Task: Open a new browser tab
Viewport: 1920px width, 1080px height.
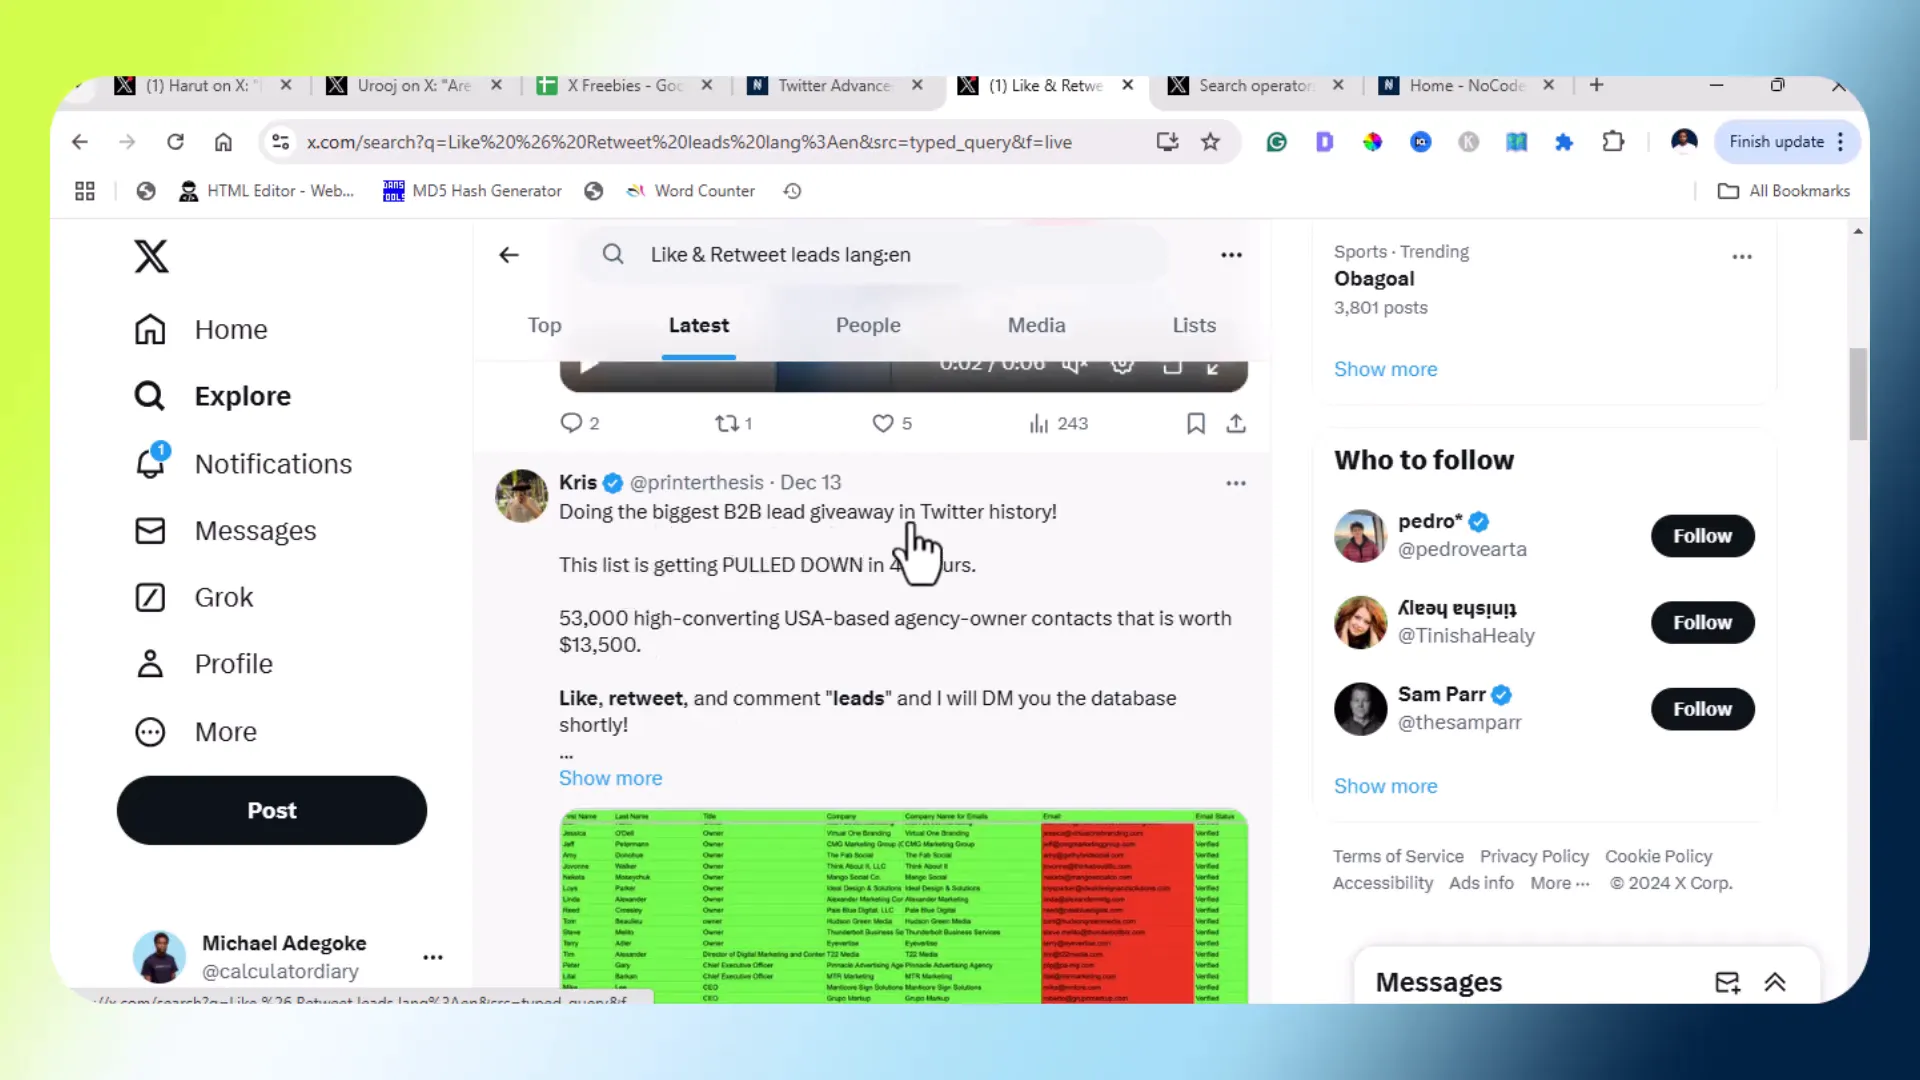Action: pyautogui.click(x=1596, y=85)
